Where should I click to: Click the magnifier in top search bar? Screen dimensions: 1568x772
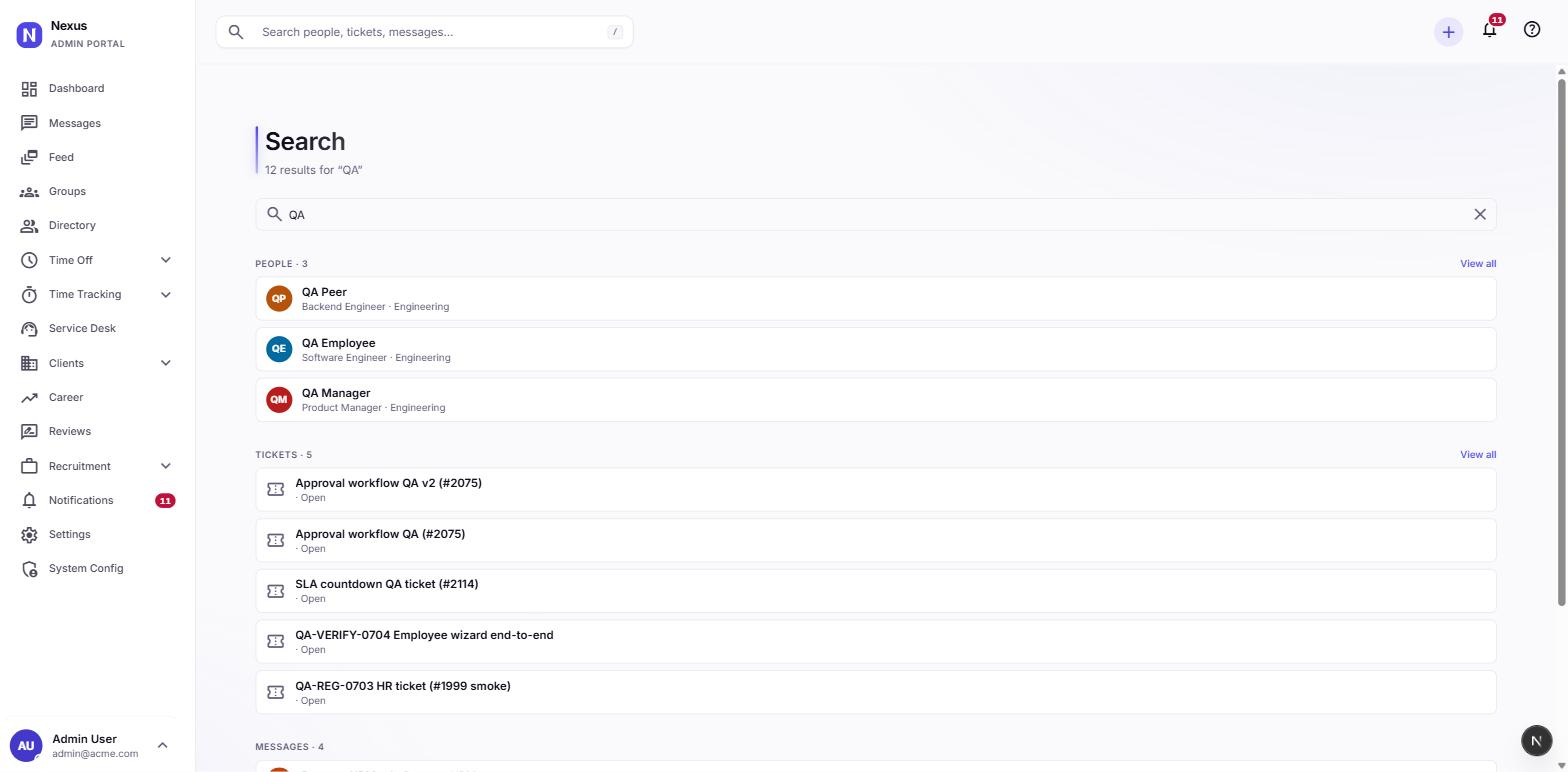click(x=236, y=32)
